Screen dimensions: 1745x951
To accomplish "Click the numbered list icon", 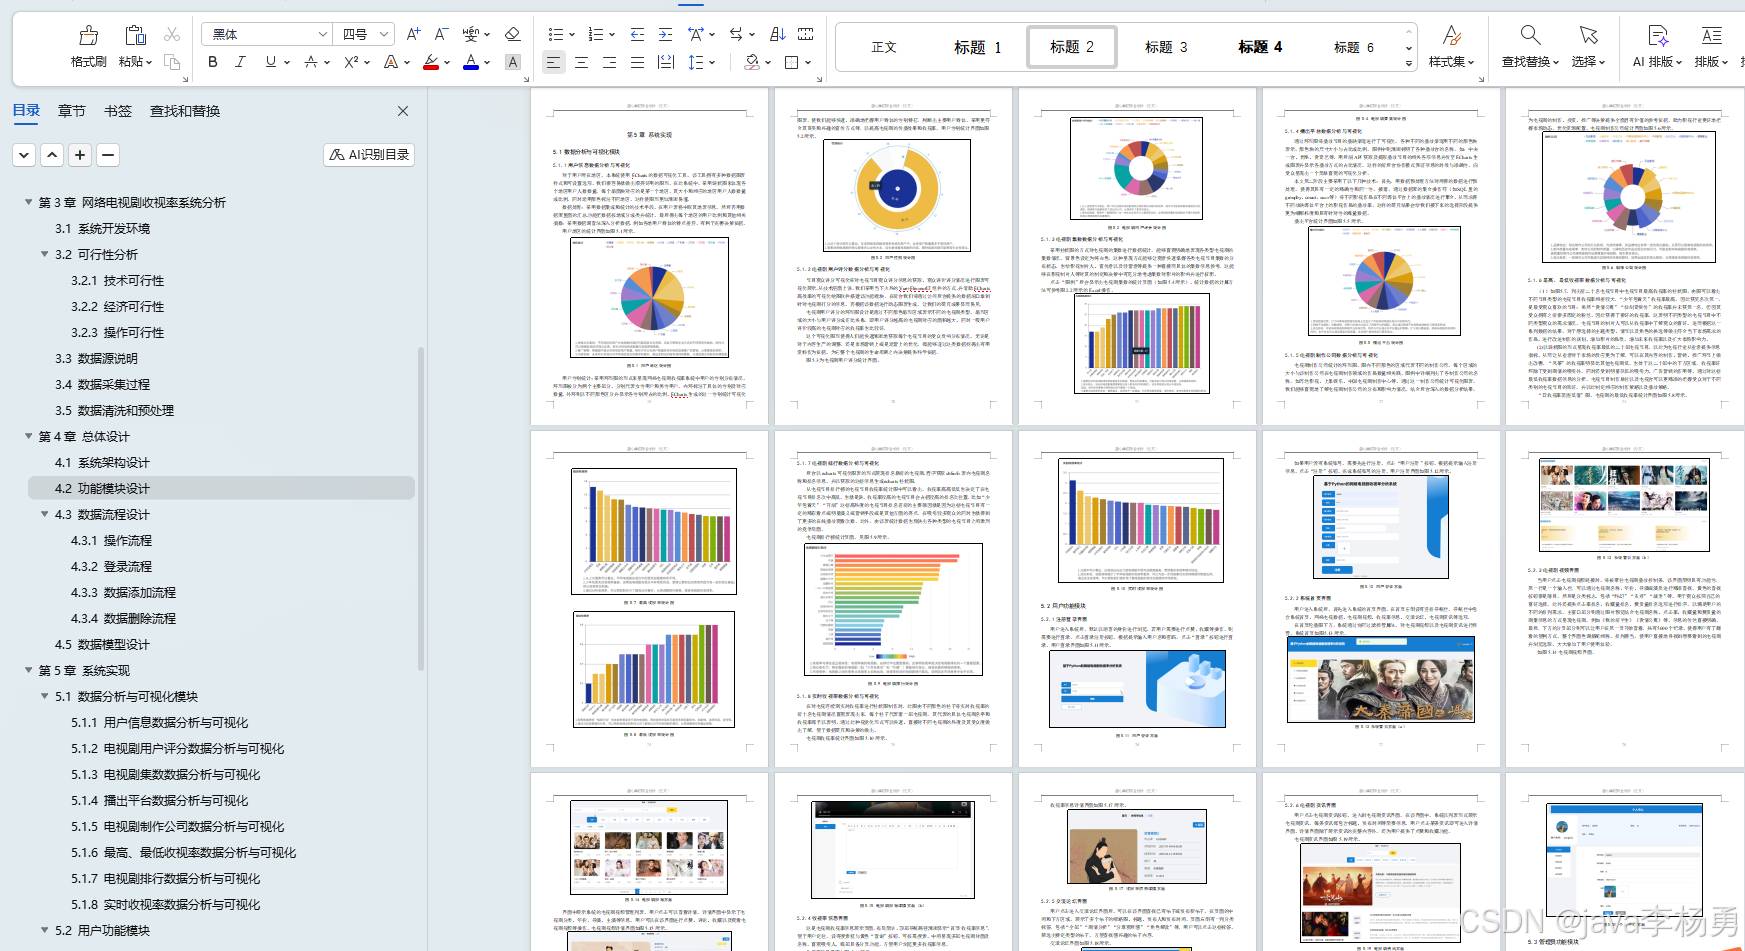I will tap(596, 34).
